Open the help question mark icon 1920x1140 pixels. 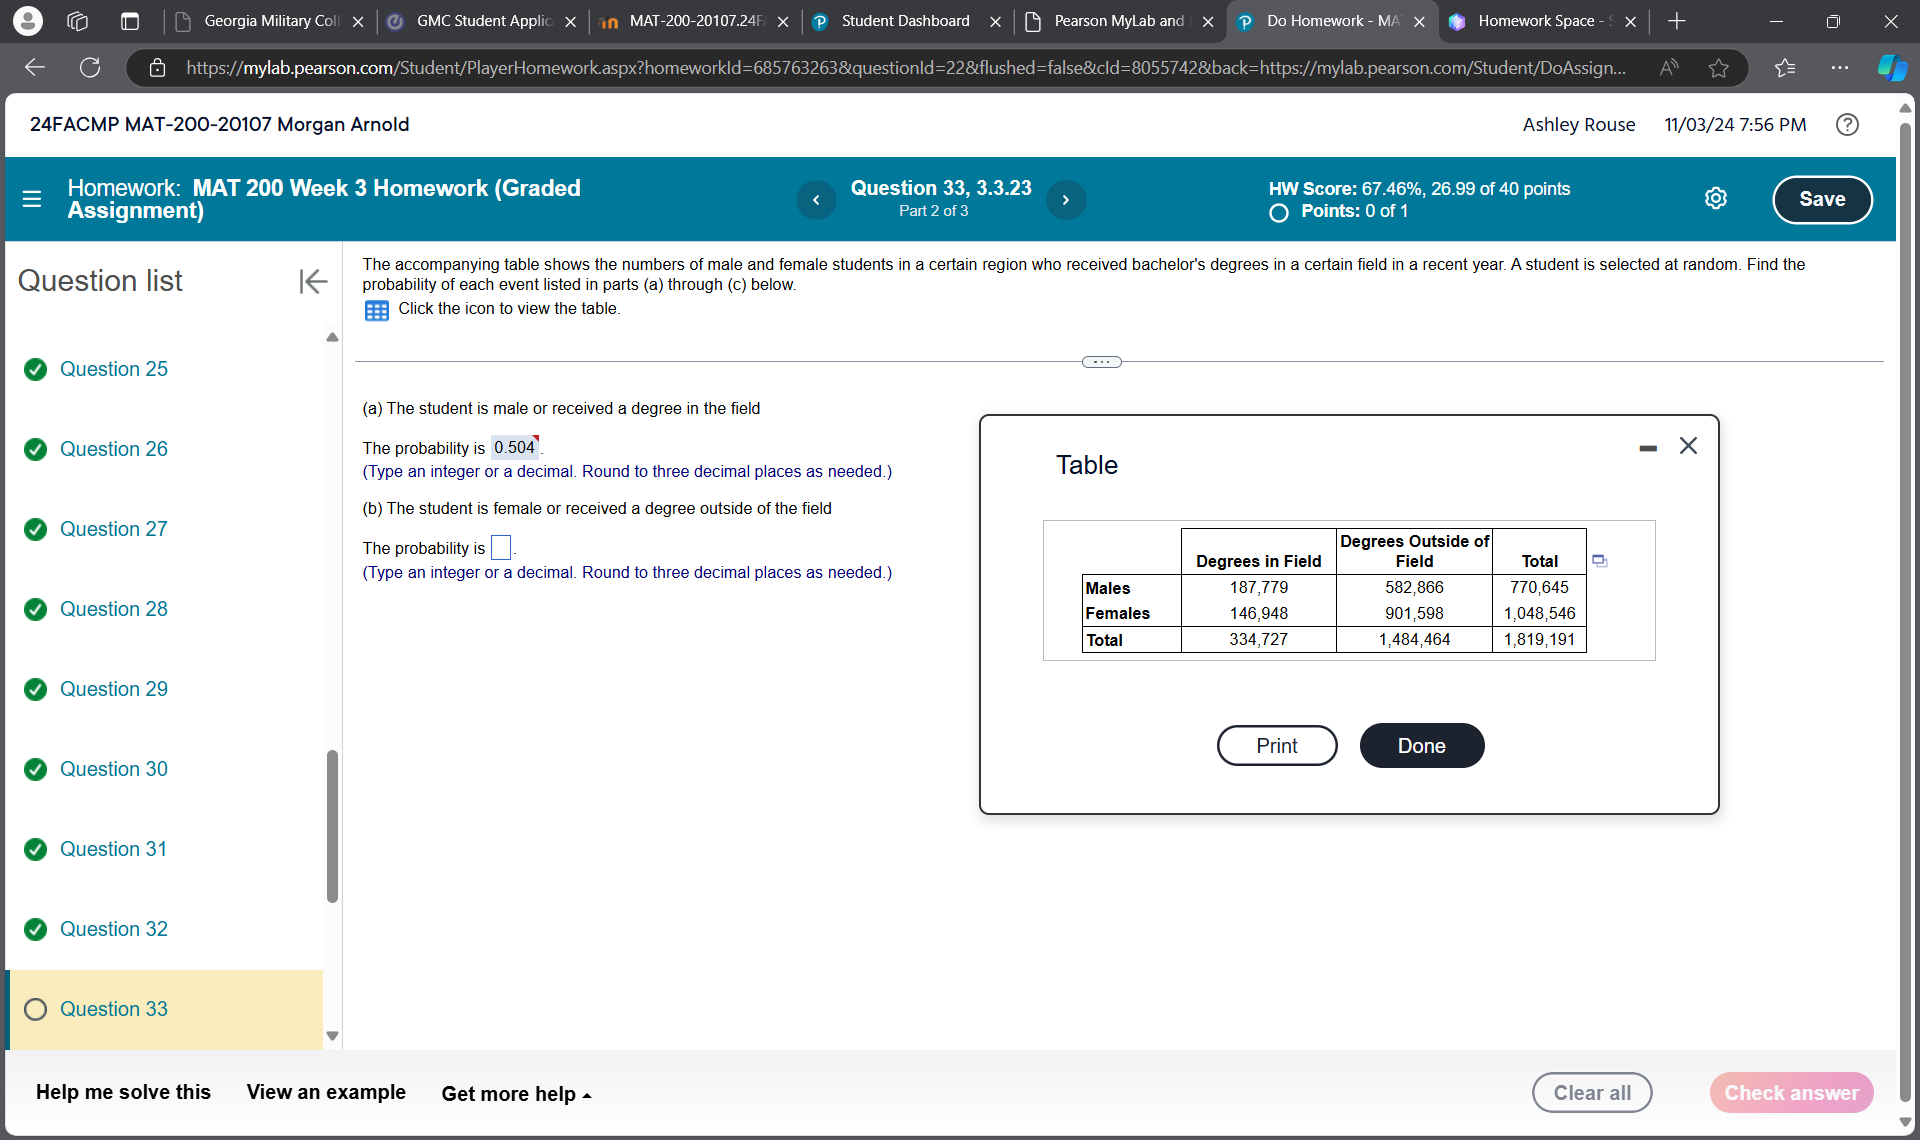[x=1847, y=125]
